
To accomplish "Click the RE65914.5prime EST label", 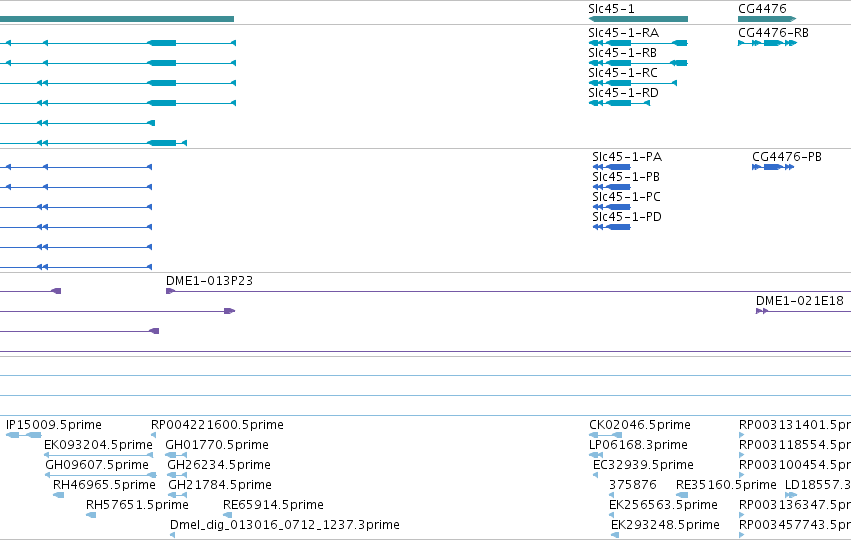I will [273, 505].
